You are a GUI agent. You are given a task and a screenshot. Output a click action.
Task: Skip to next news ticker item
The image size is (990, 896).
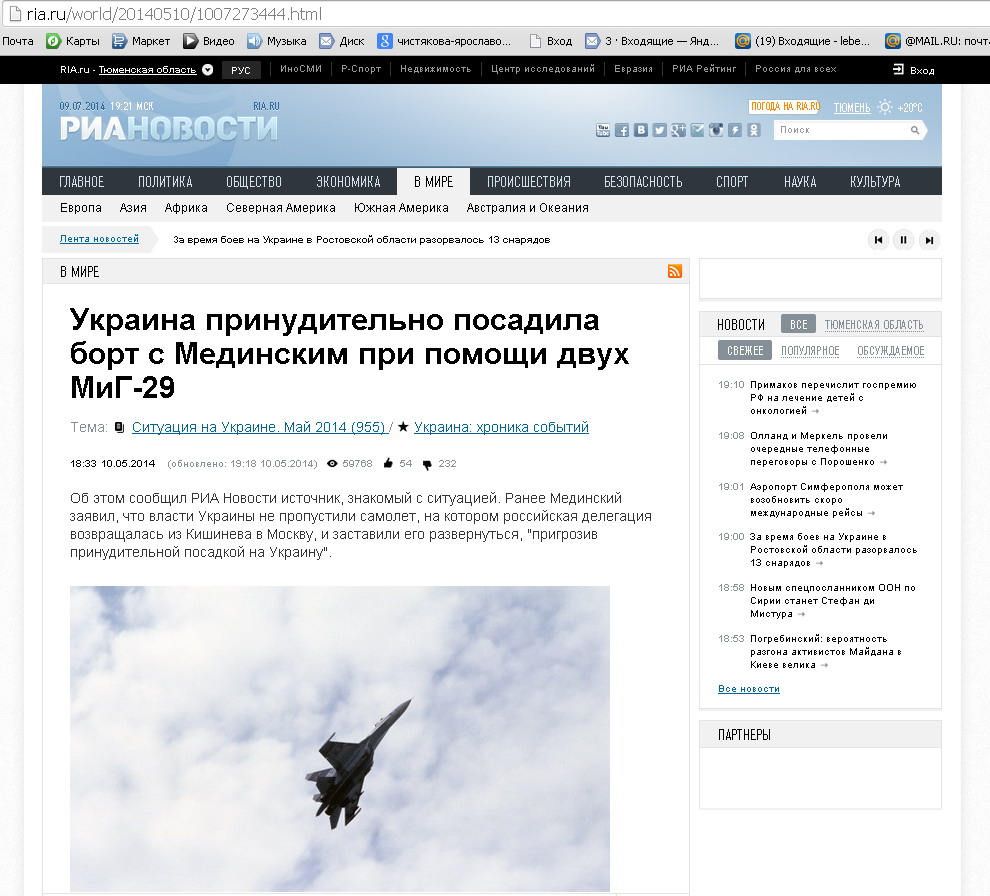[x=929, y=240]
